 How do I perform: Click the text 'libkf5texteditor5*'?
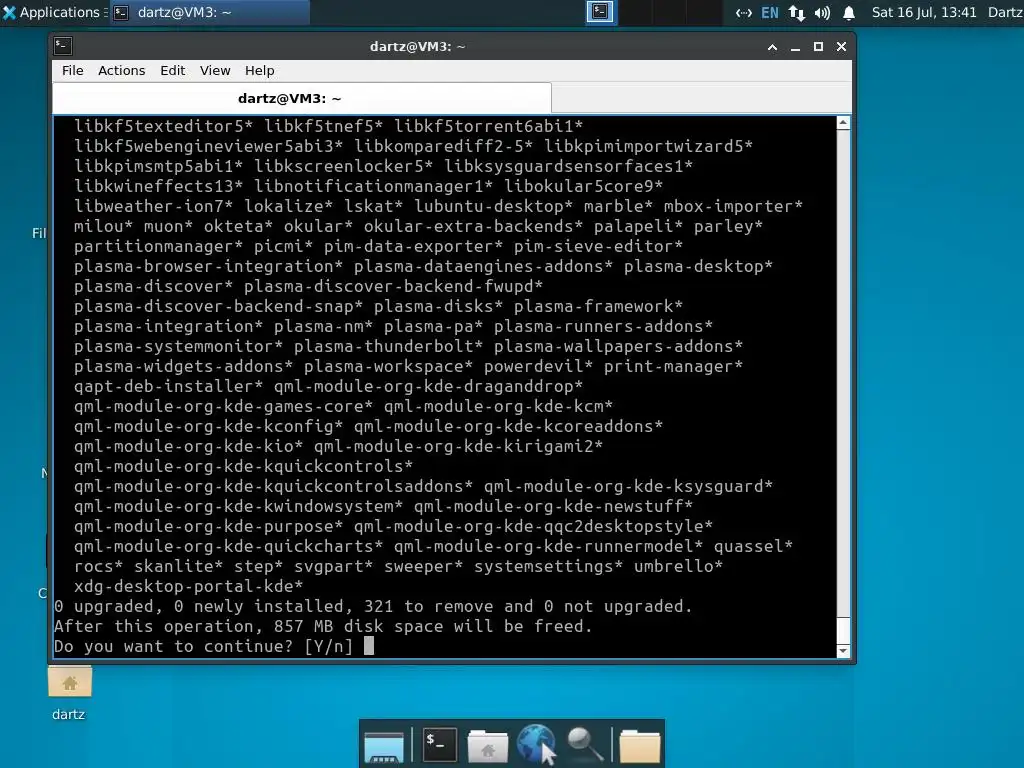(x=163, y=126)
